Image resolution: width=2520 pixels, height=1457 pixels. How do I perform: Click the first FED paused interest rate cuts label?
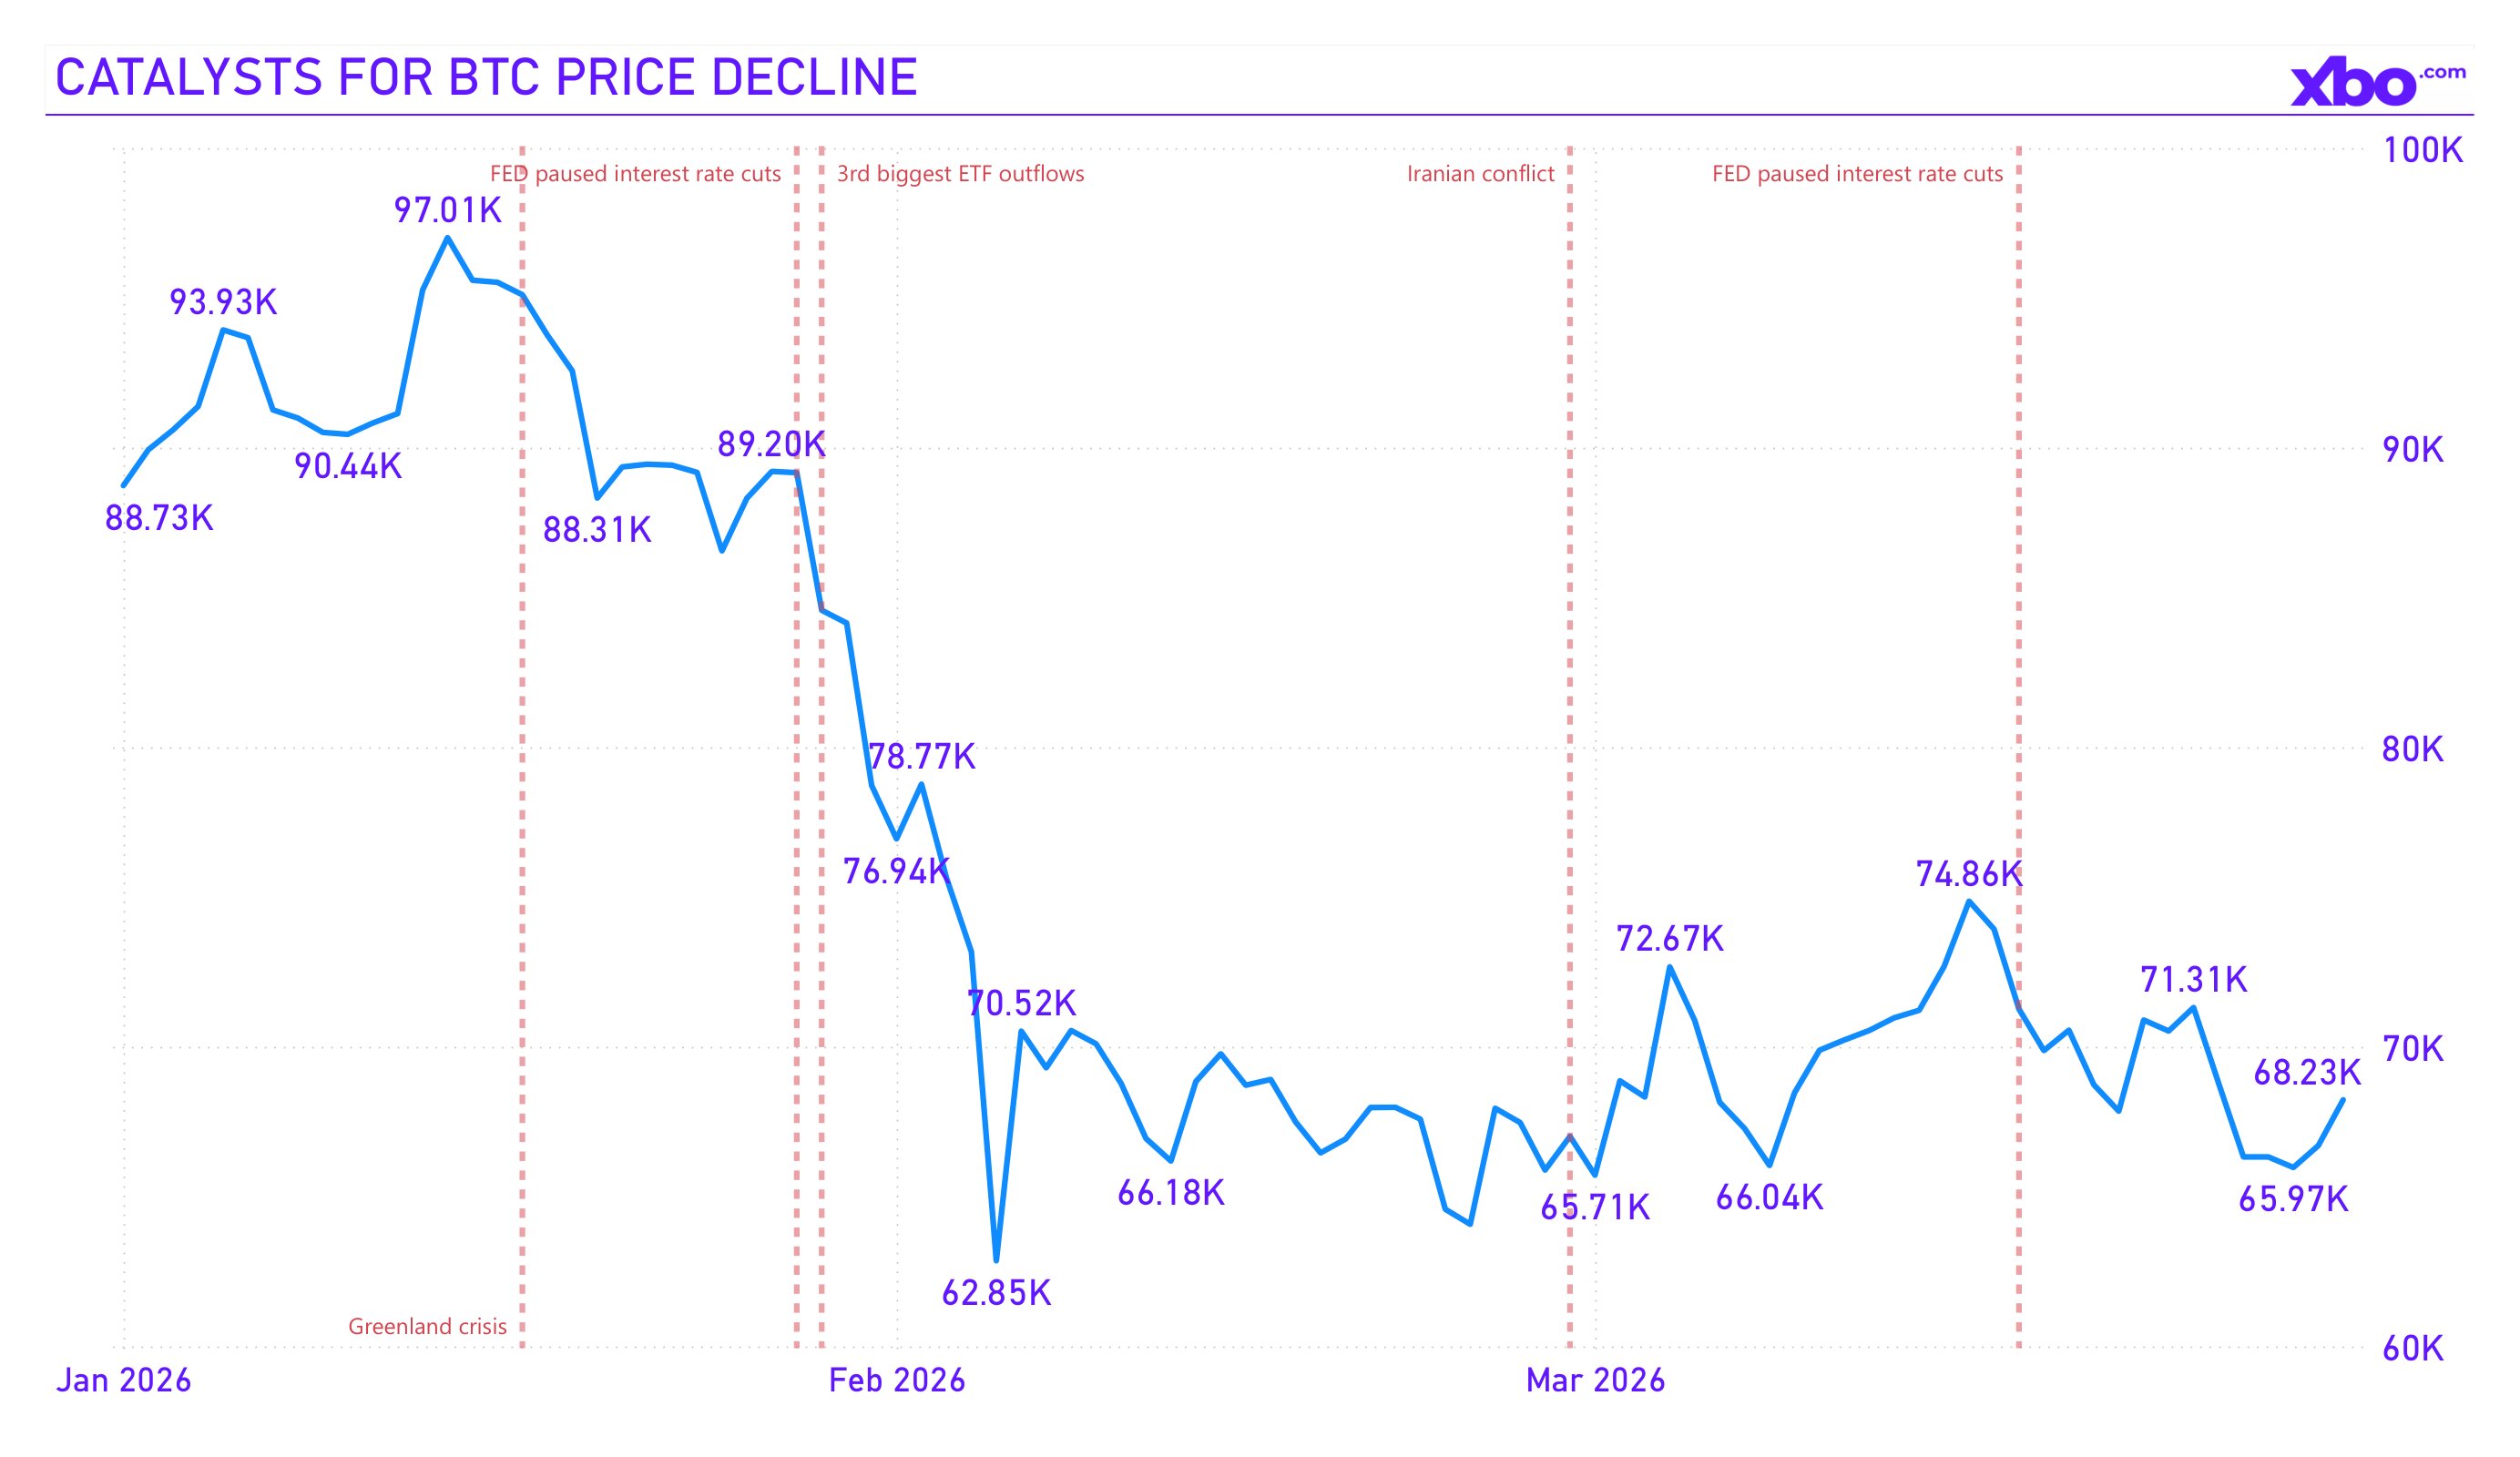coord(635,174)
